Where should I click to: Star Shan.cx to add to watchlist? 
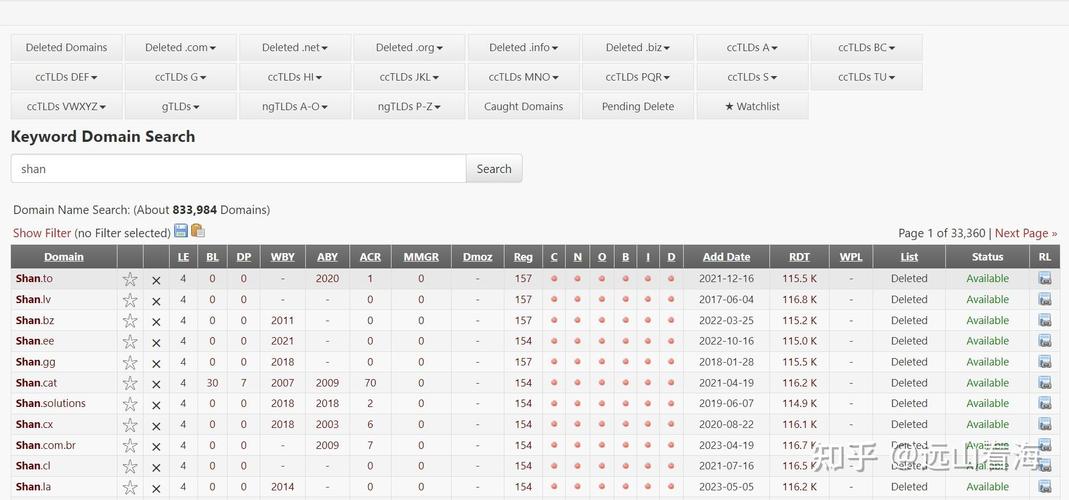tap(130, 425)
